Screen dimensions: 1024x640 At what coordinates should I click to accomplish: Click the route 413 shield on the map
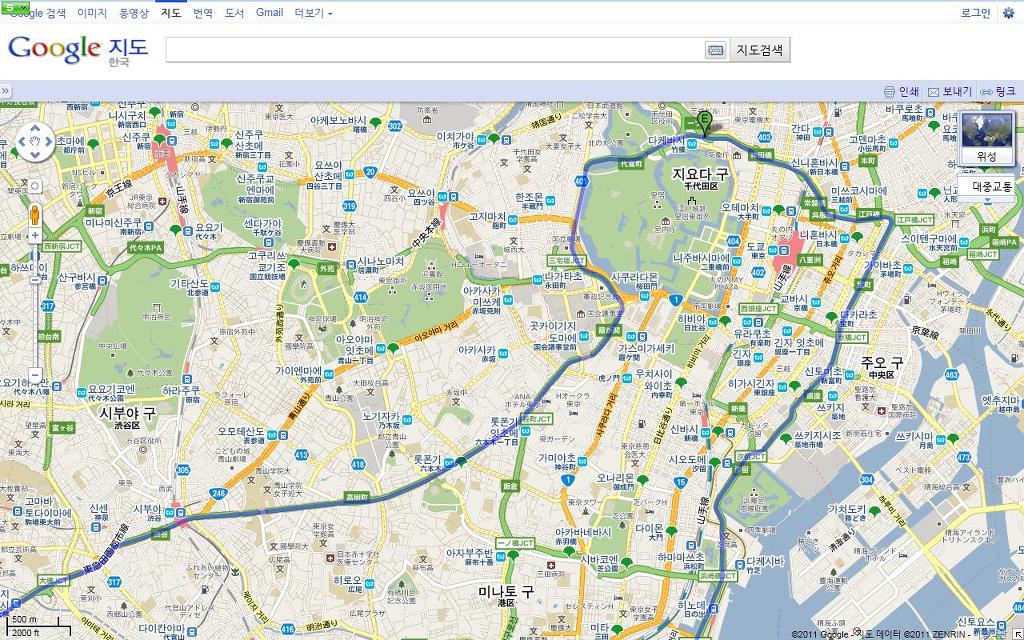click(301, 455)
